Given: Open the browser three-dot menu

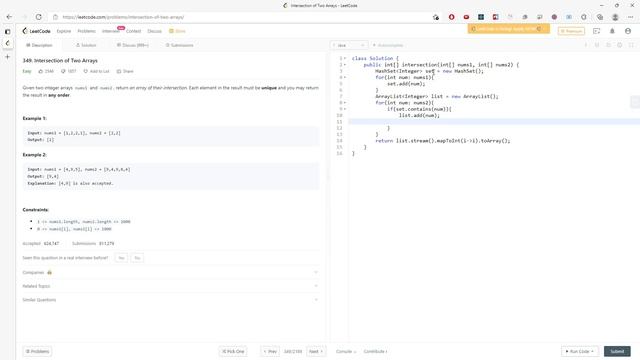Looking at the screenshot, I should tap(630, 17).
